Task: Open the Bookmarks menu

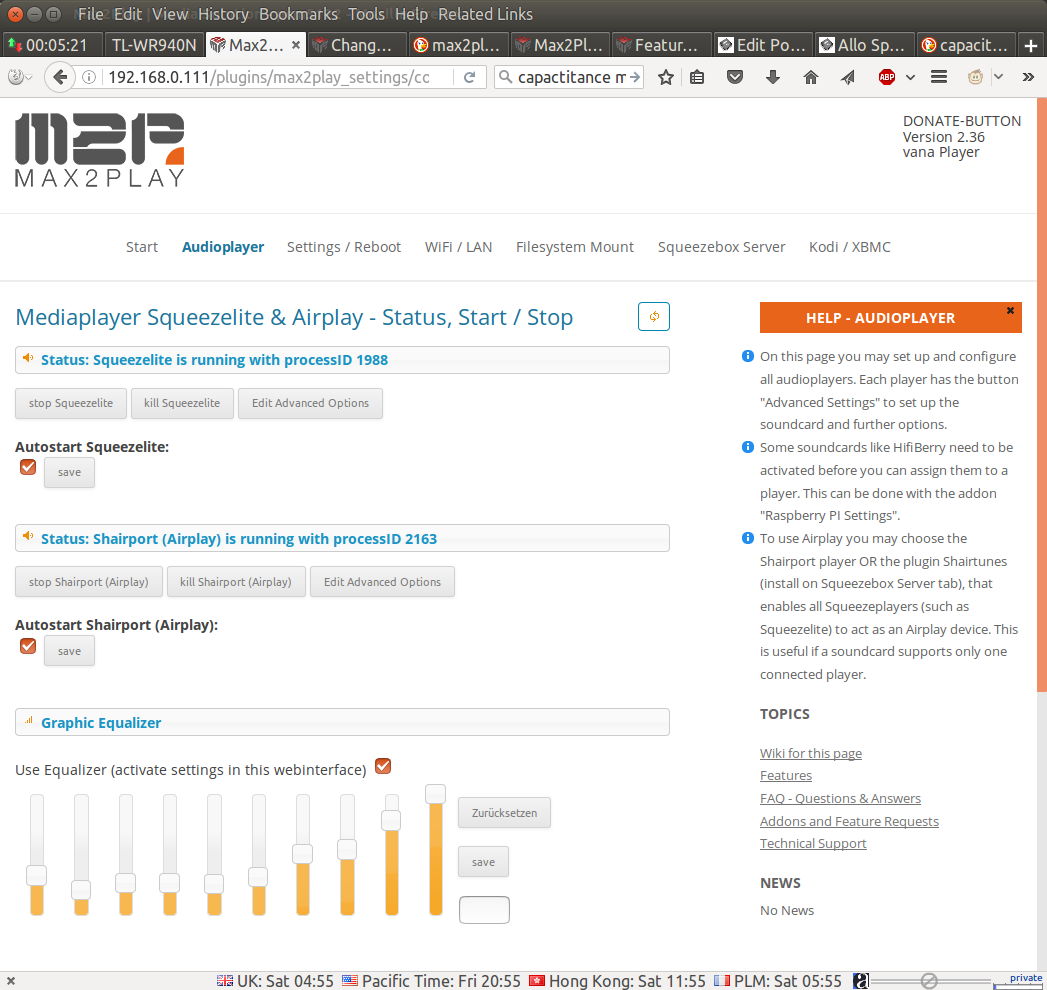Action: [x=298, y=14]
